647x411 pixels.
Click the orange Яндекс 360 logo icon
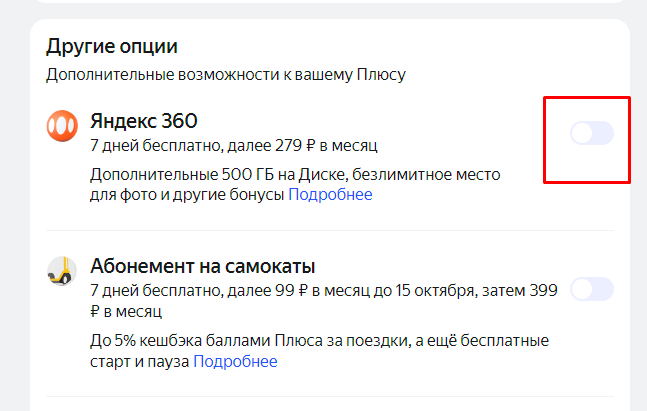click(61, 126)
